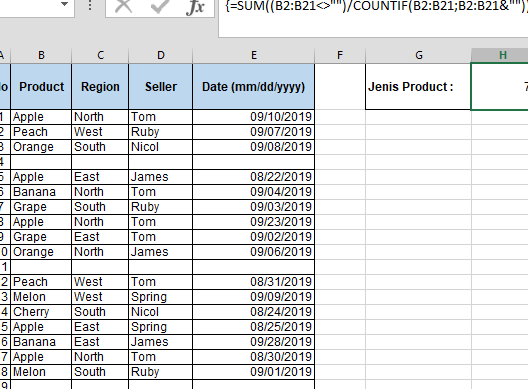This screenshot has width=528, height=389.
Task: Click Seller cell Nicol in Cherry row
Action: (x=161, y=312)
